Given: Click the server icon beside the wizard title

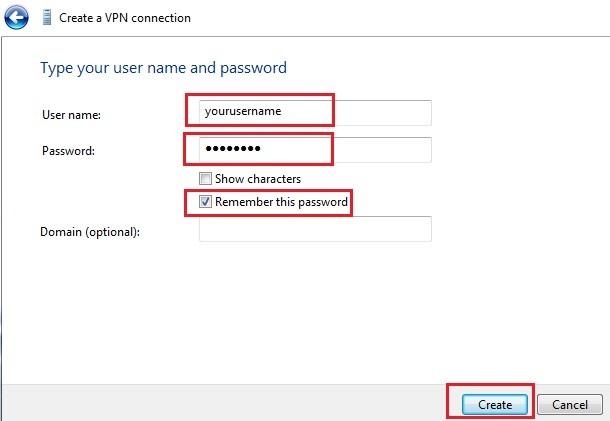Looking at the screenshot, I should click(47, 18).
